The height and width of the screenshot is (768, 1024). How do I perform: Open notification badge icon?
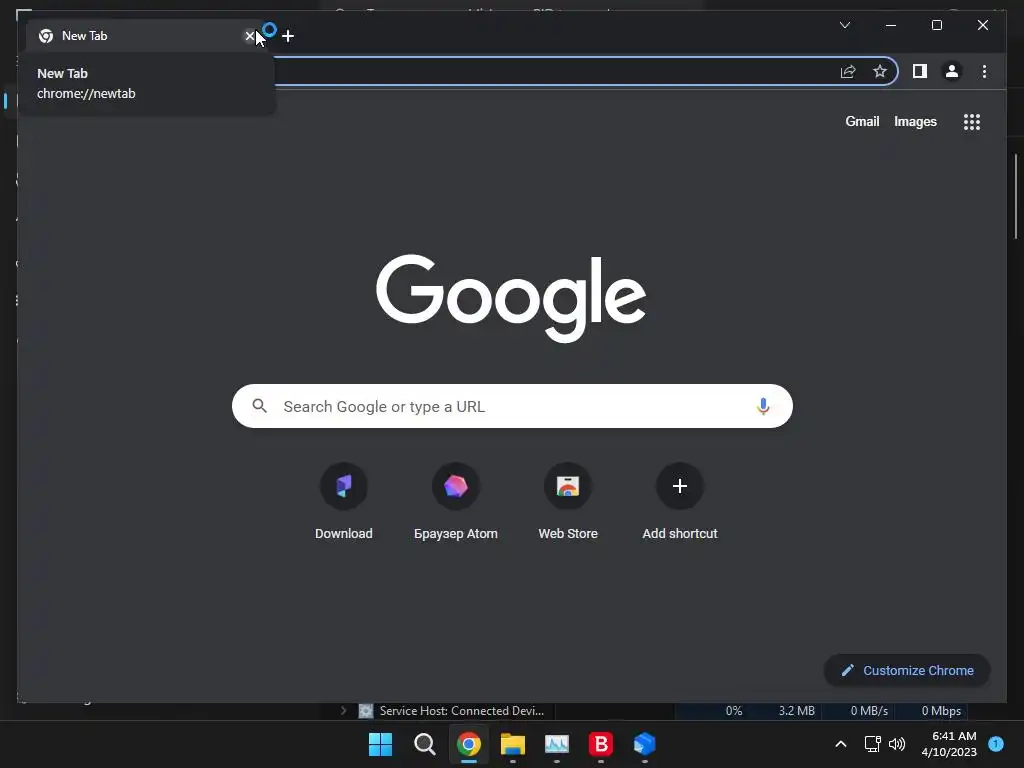tap(996, 743)
